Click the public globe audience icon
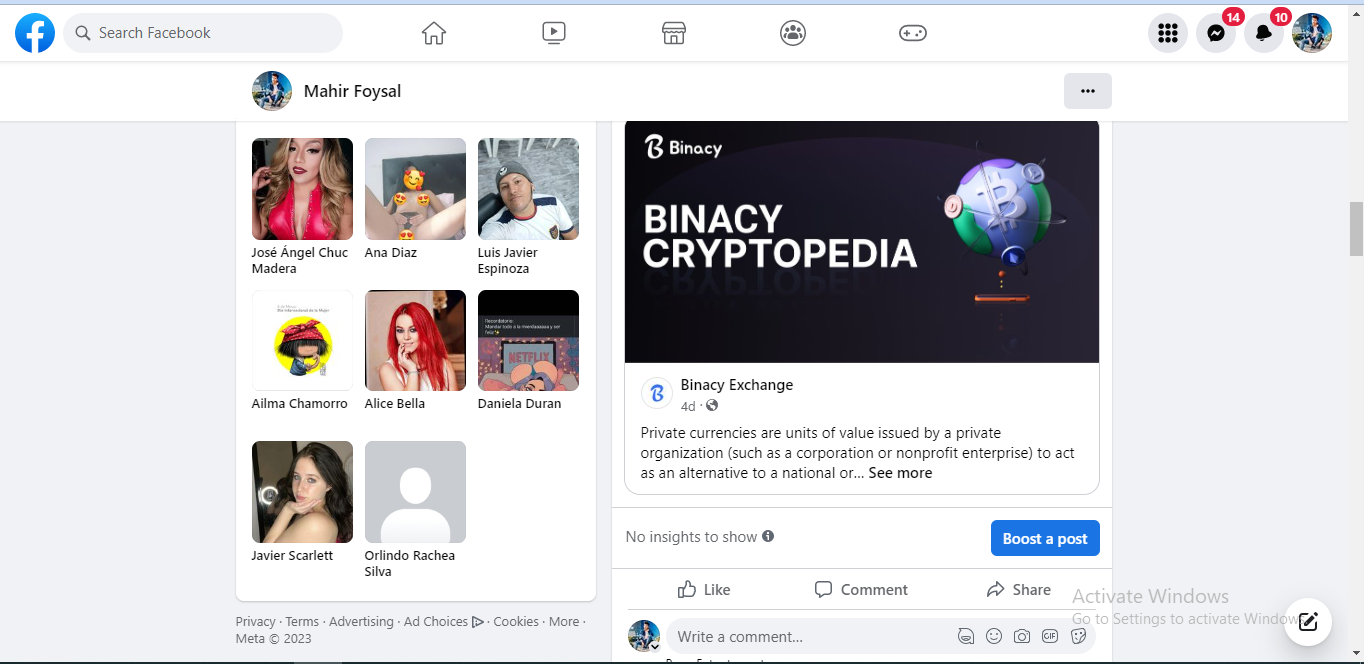Screen dimensions: 1364x664 click(x=711, y=406)
